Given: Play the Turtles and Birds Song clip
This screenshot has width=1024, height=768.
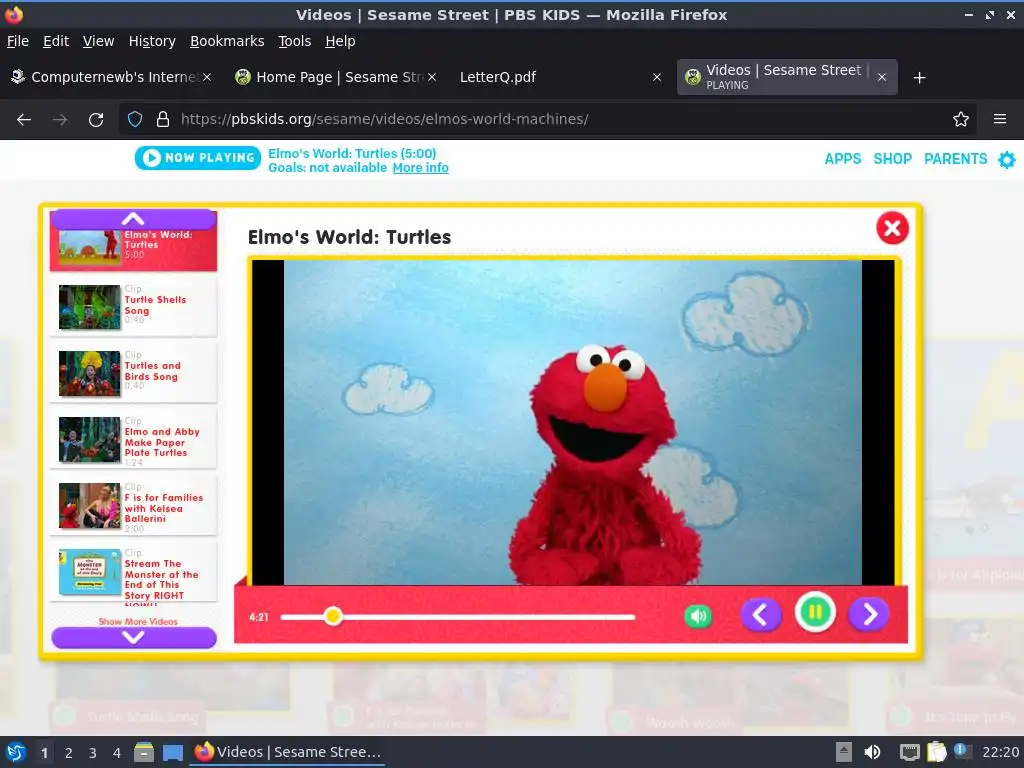Looking at the screenshot, I should [x=133, y=372].
